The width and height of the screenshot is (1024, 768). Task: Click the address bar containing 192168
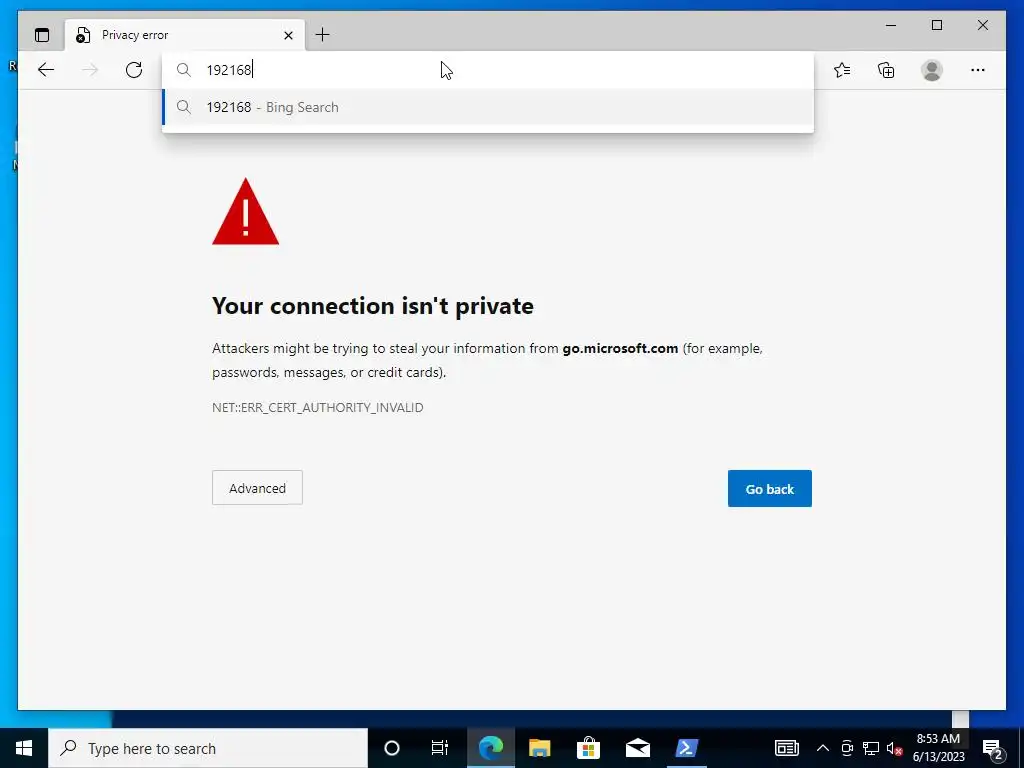(488, 70)
